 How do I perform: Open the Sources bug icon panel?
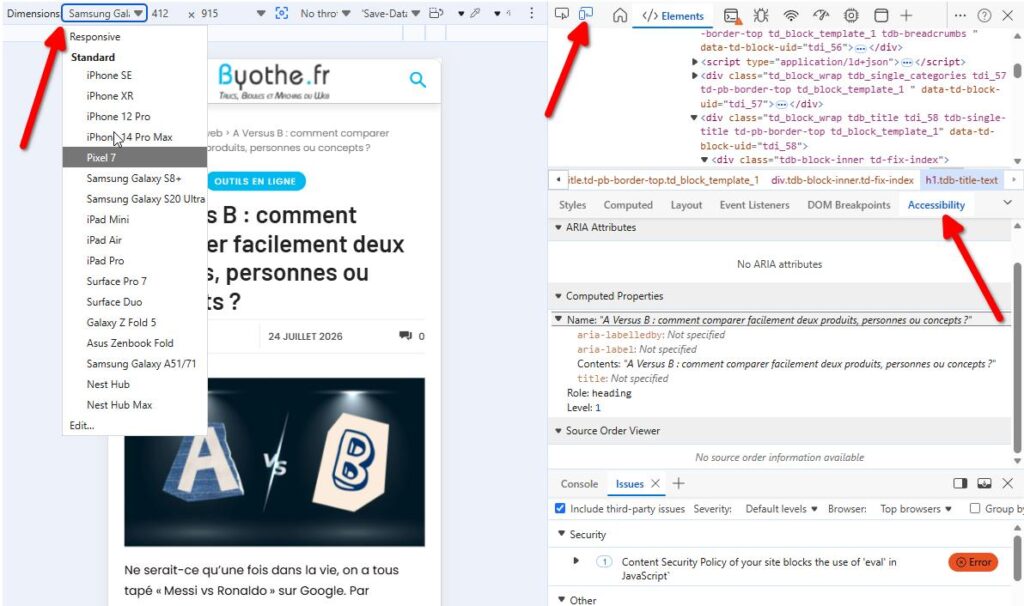click(x=761, y=15)
